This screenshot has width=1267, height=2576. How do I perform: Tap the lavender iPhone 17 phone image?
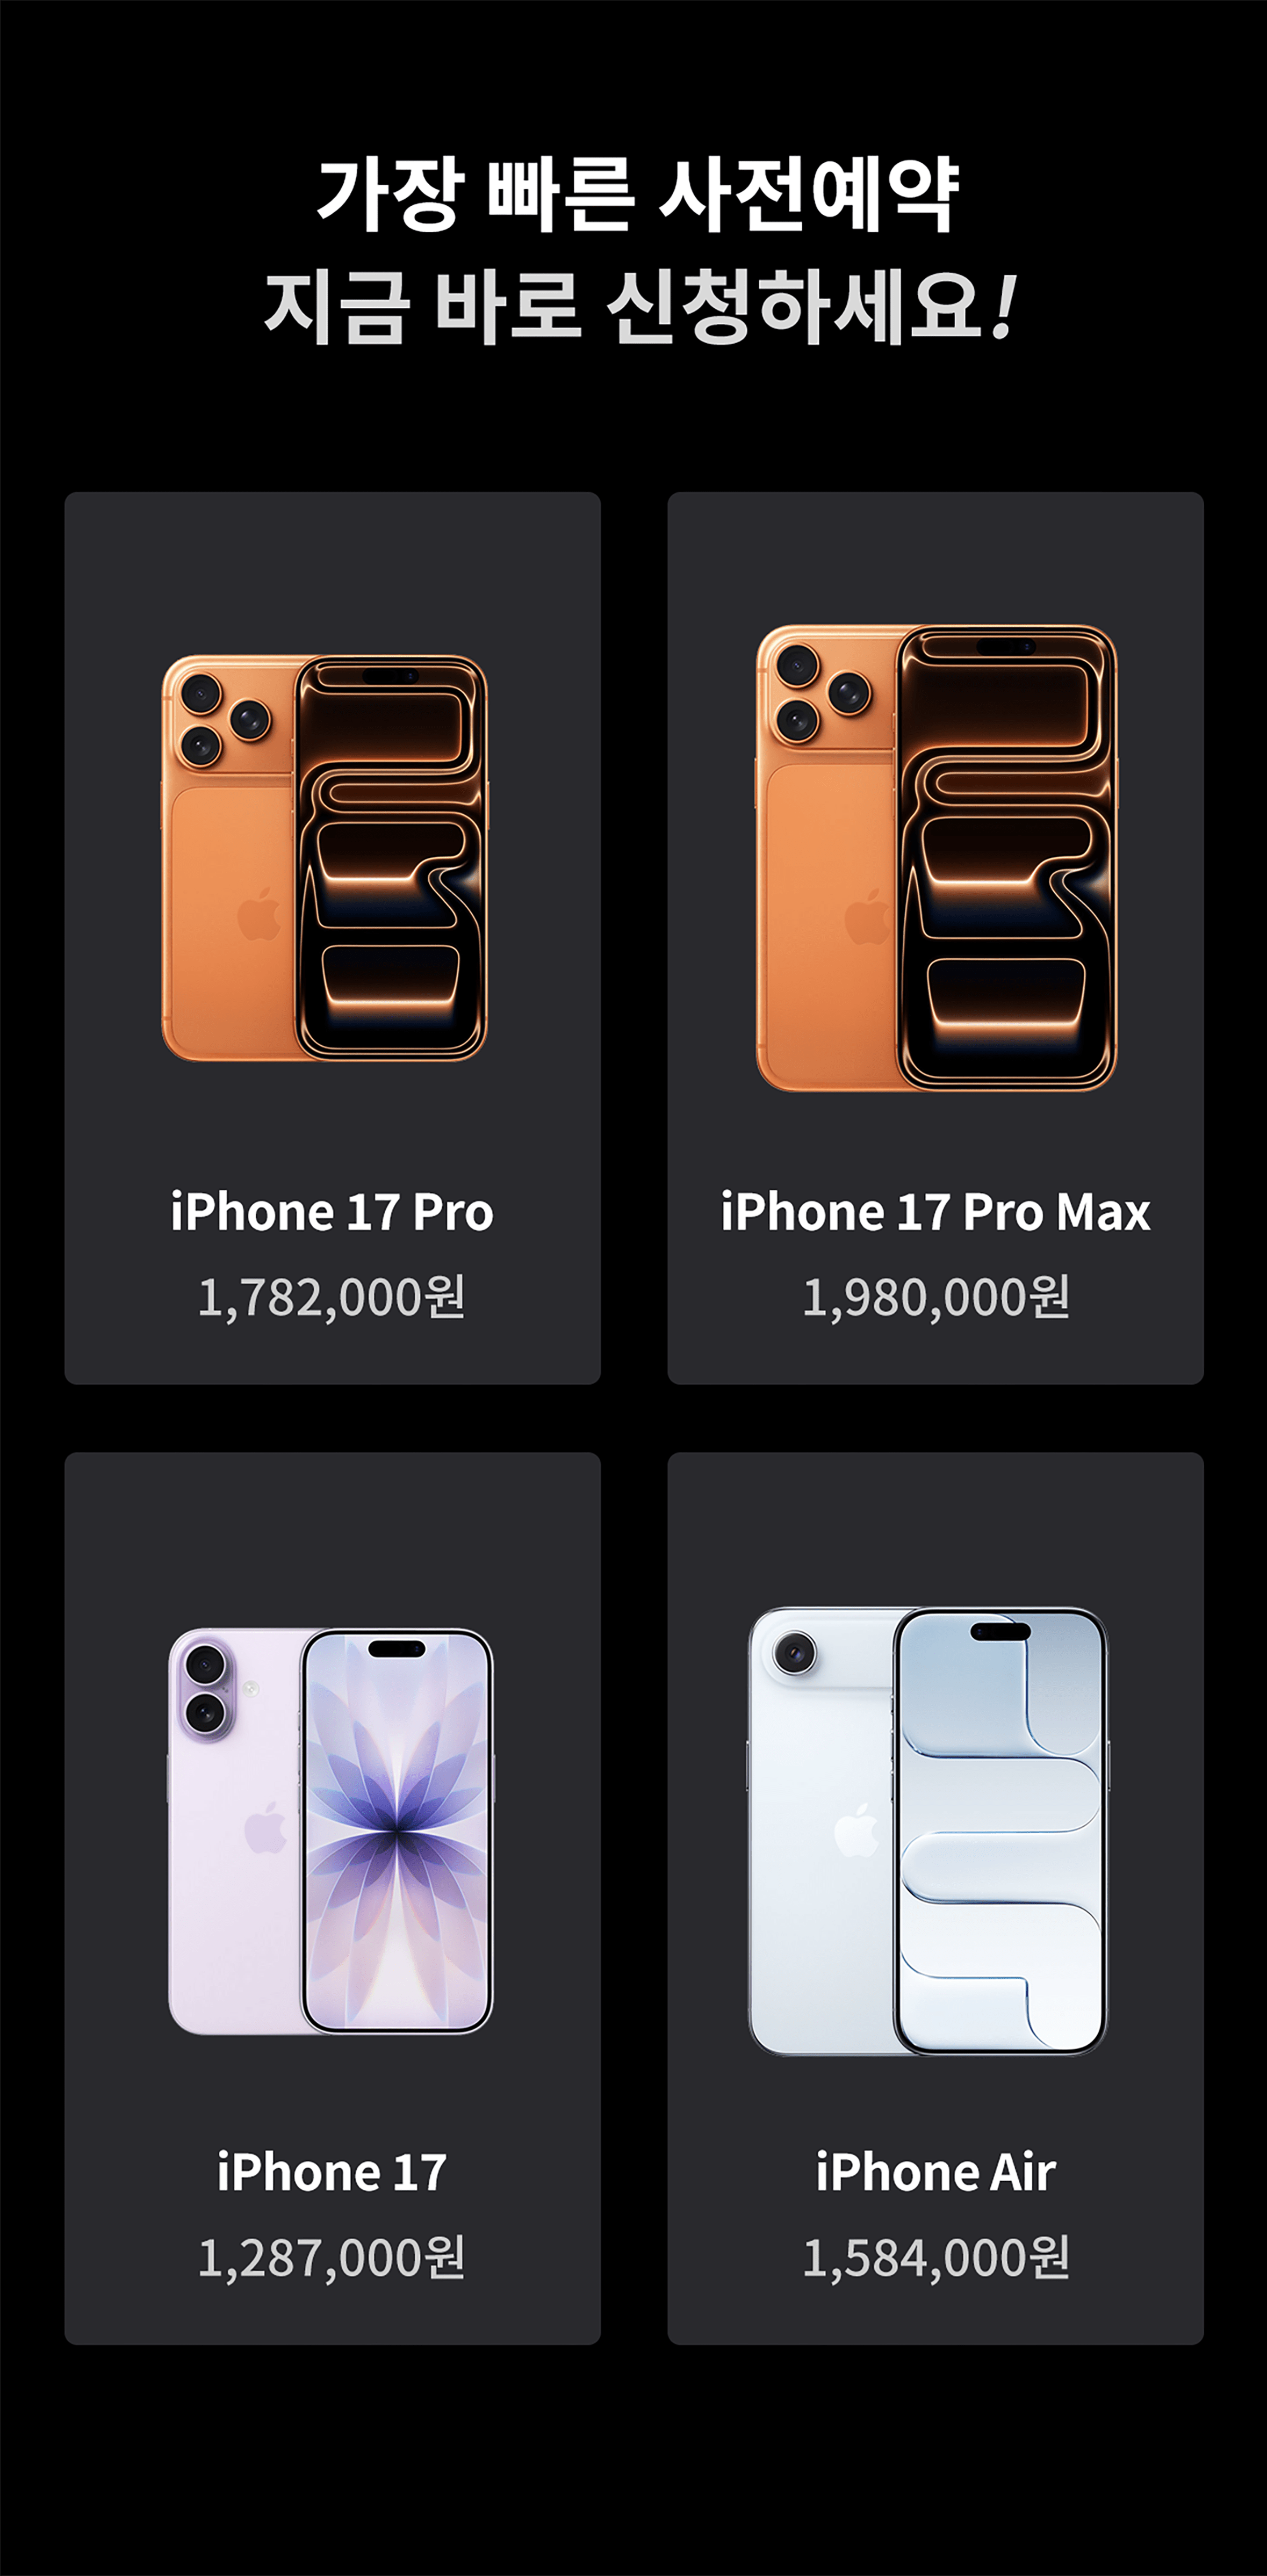(x=331, y=1831)
